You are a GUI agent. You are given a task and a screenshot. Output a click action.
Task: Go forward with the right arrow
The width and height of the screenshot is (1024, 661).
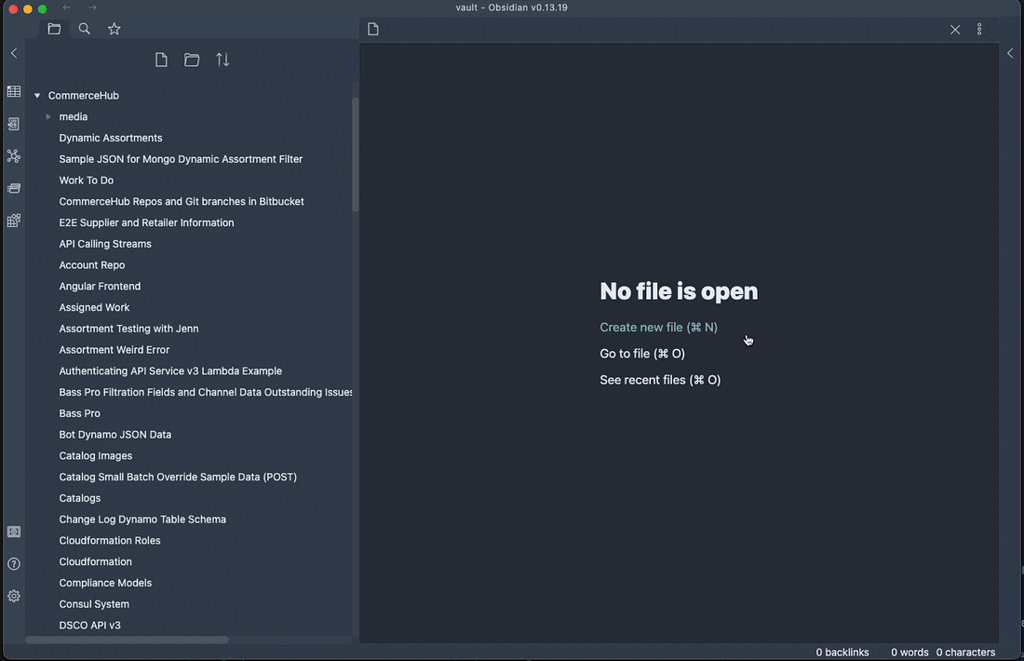pyautogui.click(x=92, y=7)
